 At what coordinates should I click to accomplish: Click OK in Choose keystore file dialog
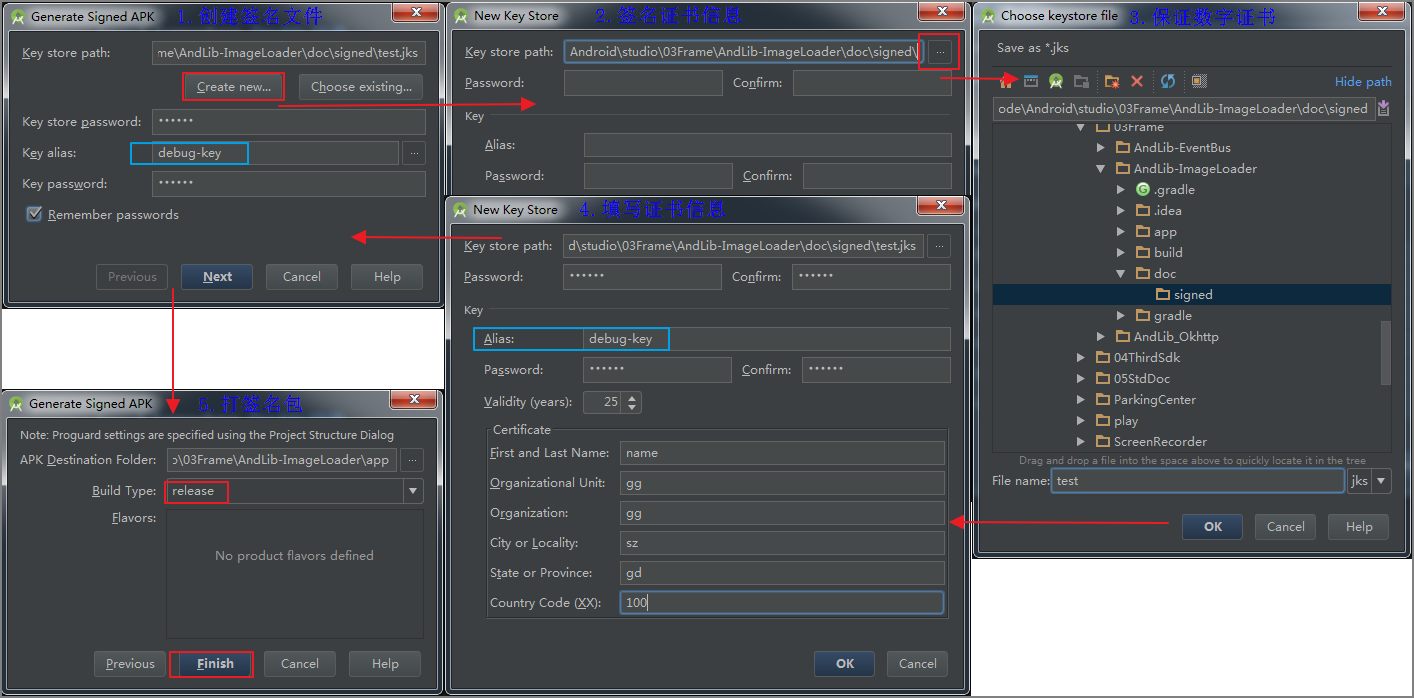(x=1212, y=527)
